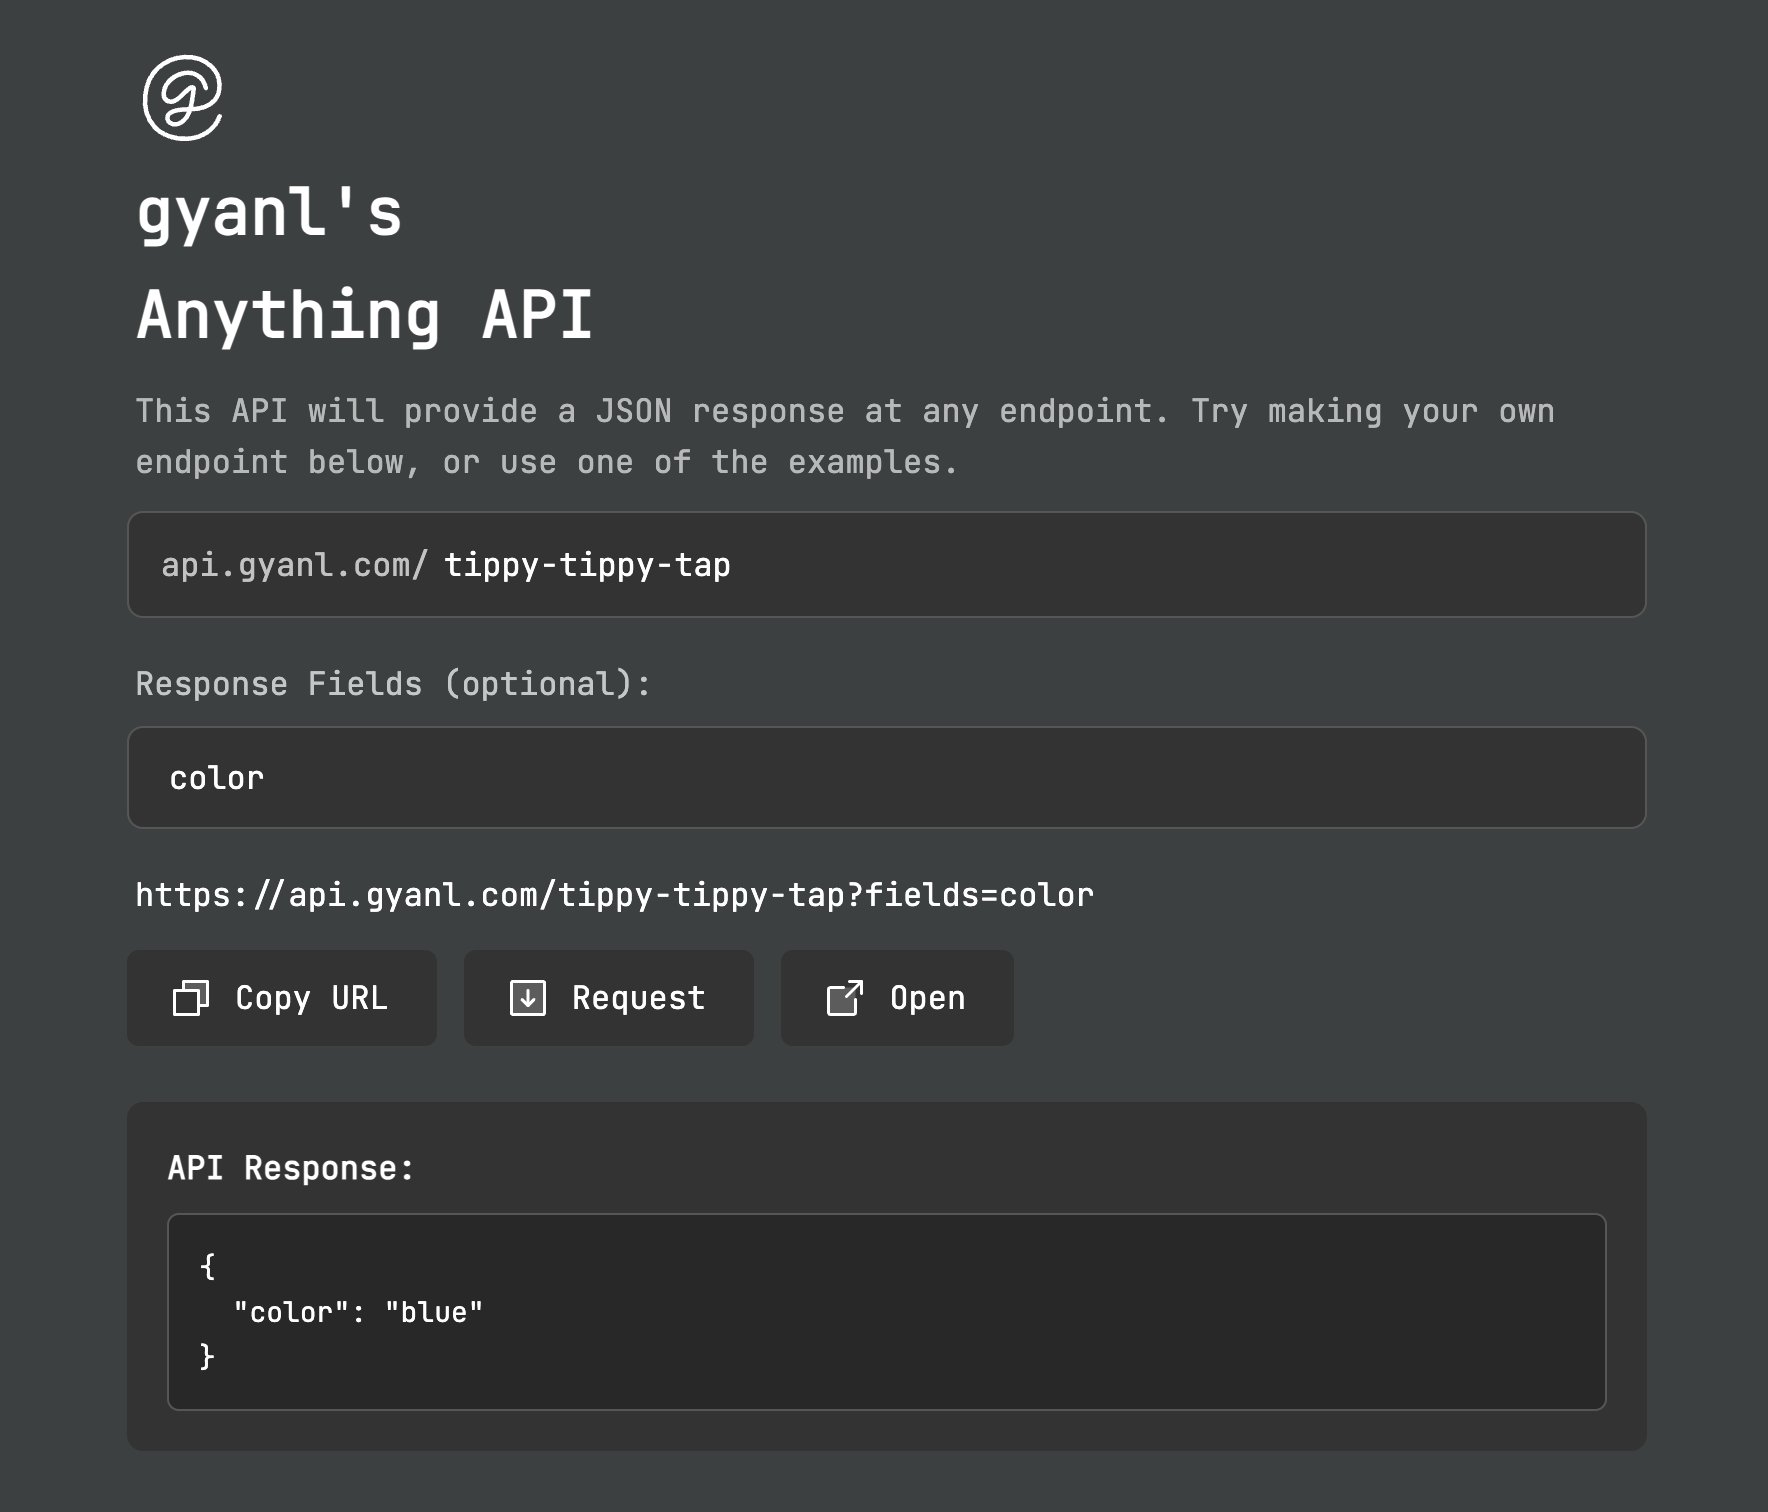Viewport: 1768px width, 1512px height.
Task: Click the Anything API title
Action: [x=365, y=315]
